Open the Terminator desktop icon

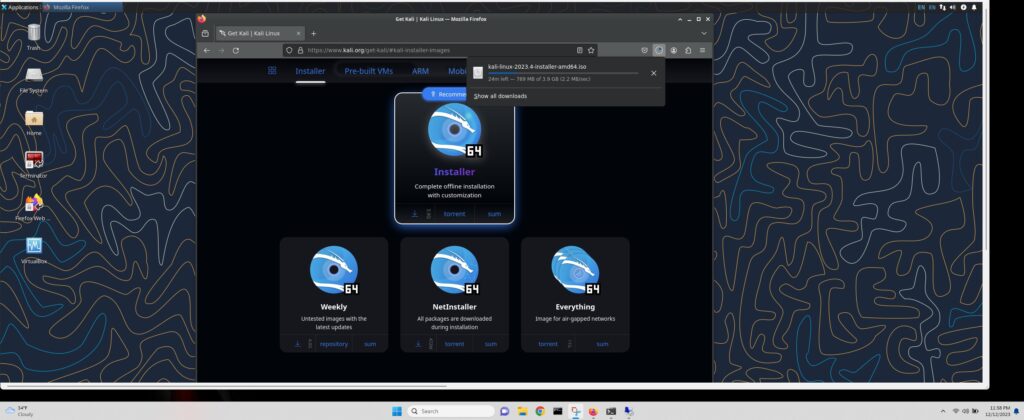[34, 161]
